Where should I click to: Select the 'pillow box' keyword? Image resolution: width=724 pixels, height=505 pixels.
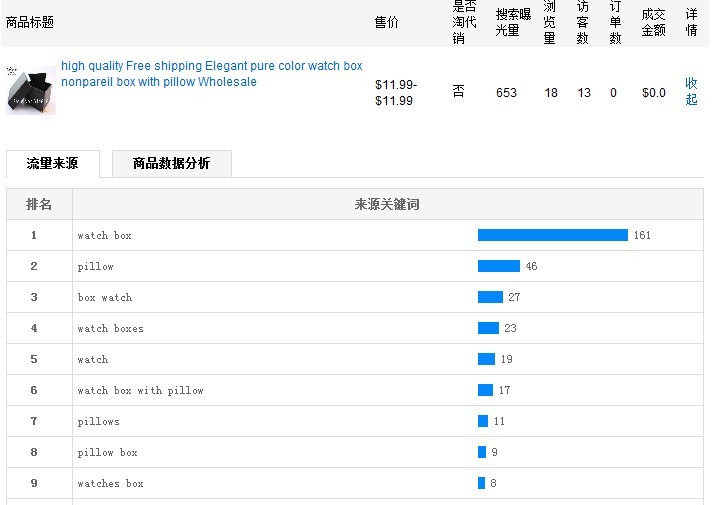click(108, 452)
